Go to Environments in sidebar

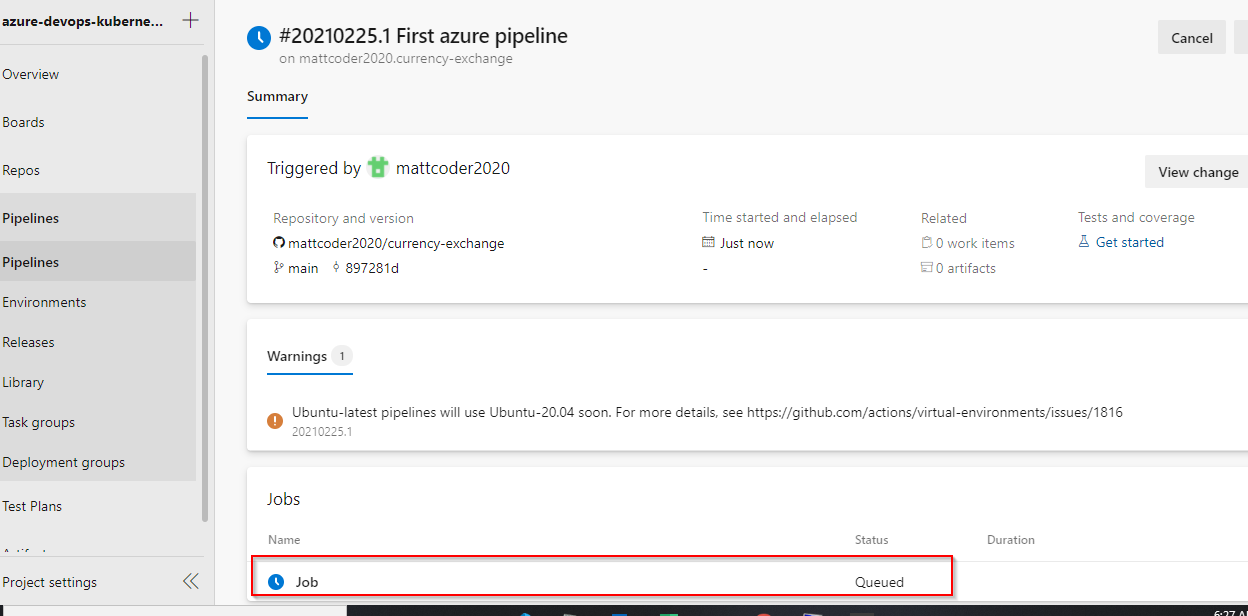click(44, 302)
